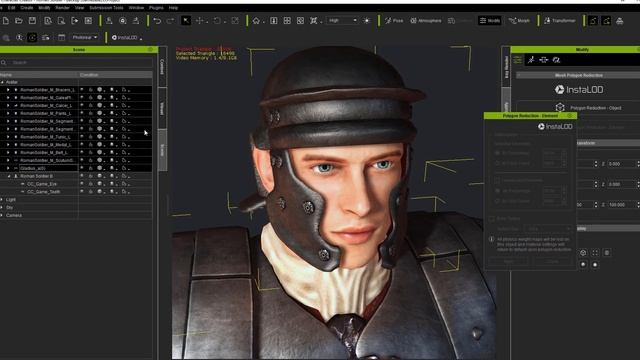The width and height of the screenshot is (640, 360).
Task: Activate the Select arrow tool
Action: point(186,20)
